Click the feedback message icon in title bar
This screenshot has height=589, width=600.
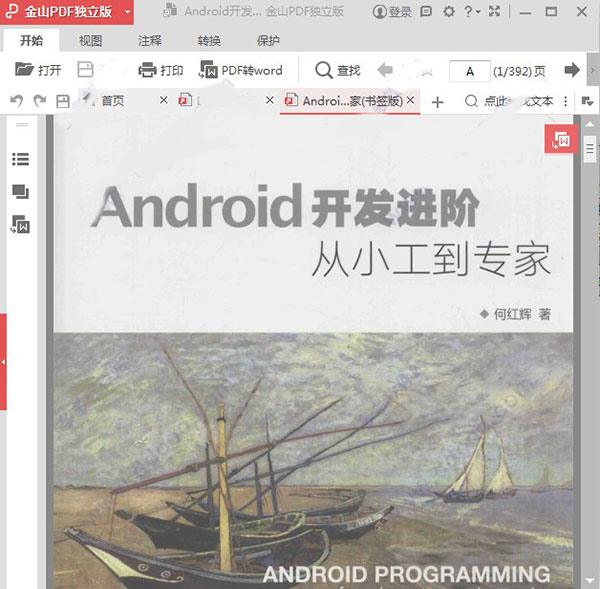pos(427,12)
